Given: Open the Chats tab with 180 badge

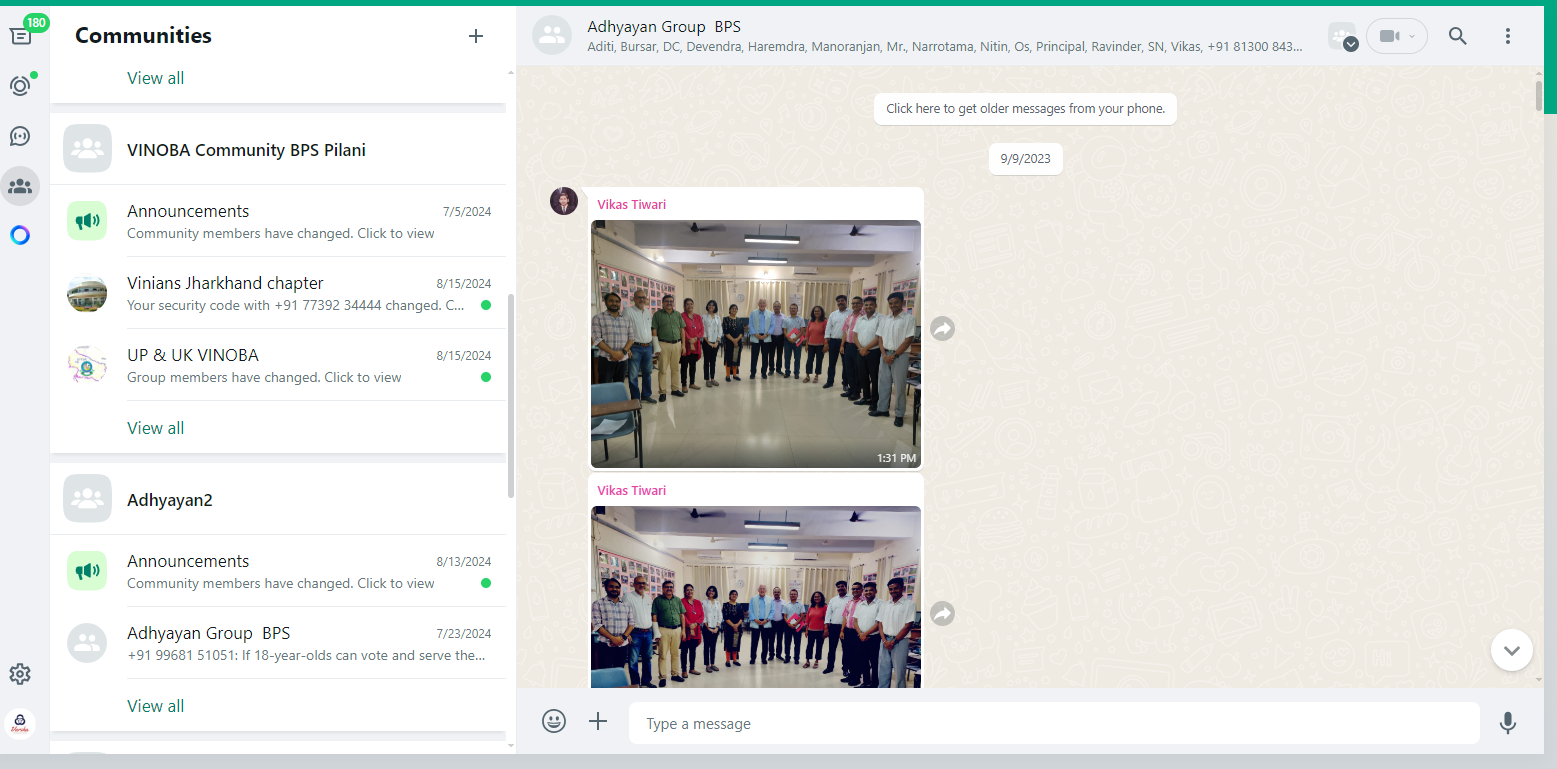Looking at the screenshot, I should (x=21, y=35).
